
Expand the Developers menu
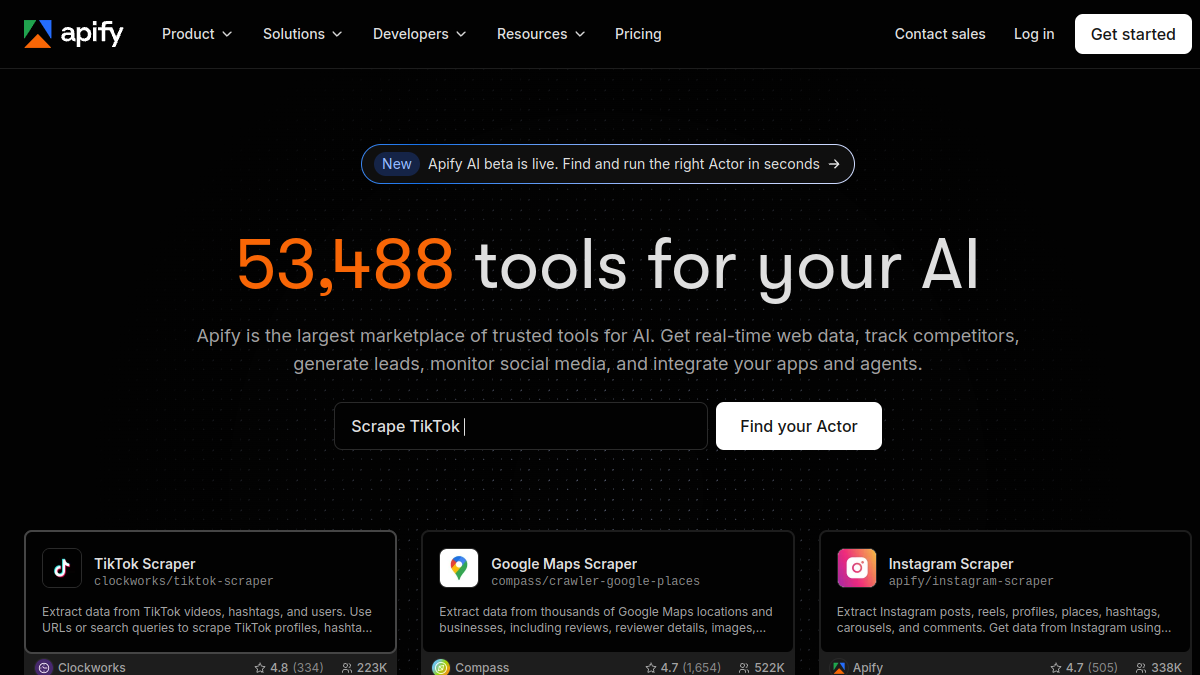[420, 34]
